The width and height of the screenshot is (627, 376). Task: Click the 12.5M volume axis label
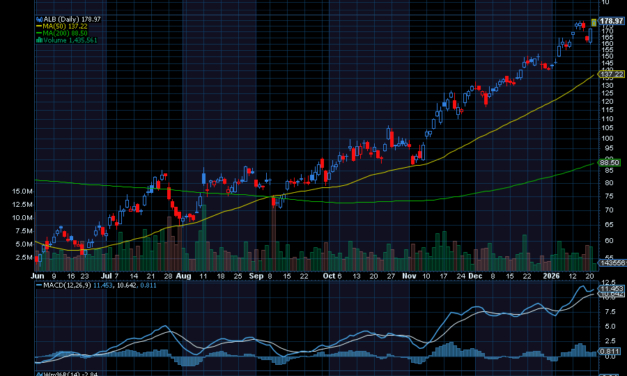22,204
